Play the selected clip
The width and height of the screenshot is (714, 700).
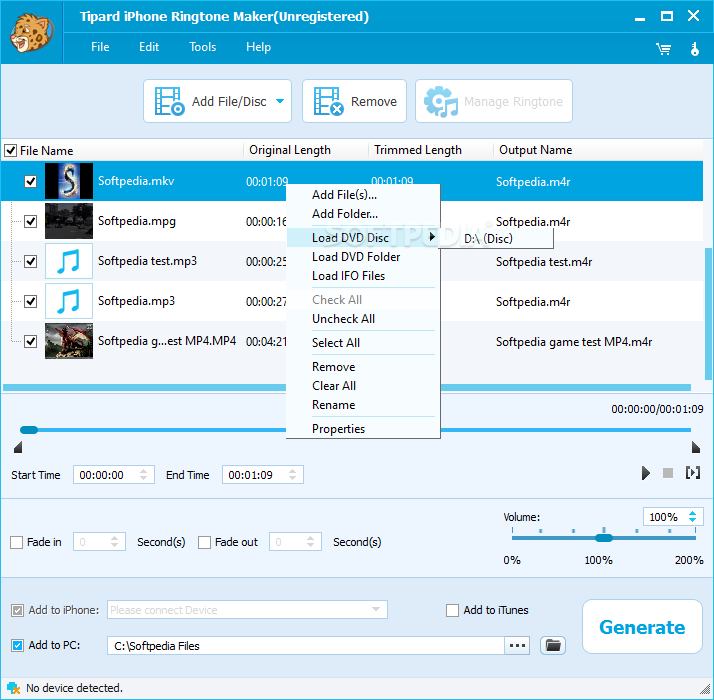point(645,473)
